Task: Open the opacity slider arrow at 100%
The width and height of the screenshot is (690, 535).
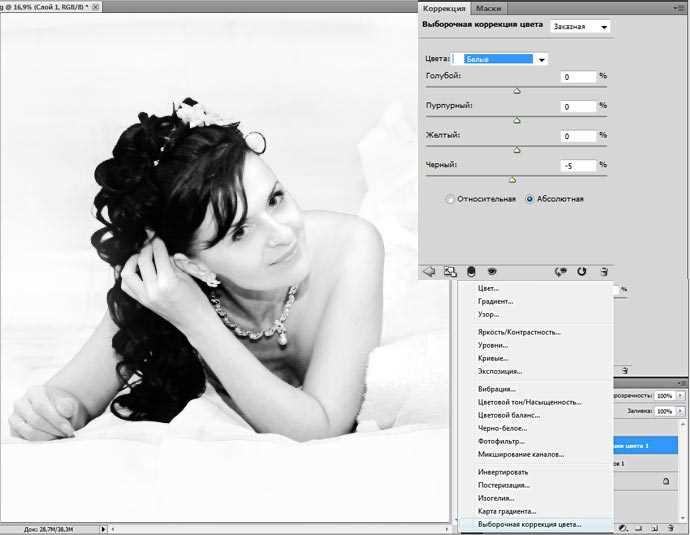Action: coord(680,396)
